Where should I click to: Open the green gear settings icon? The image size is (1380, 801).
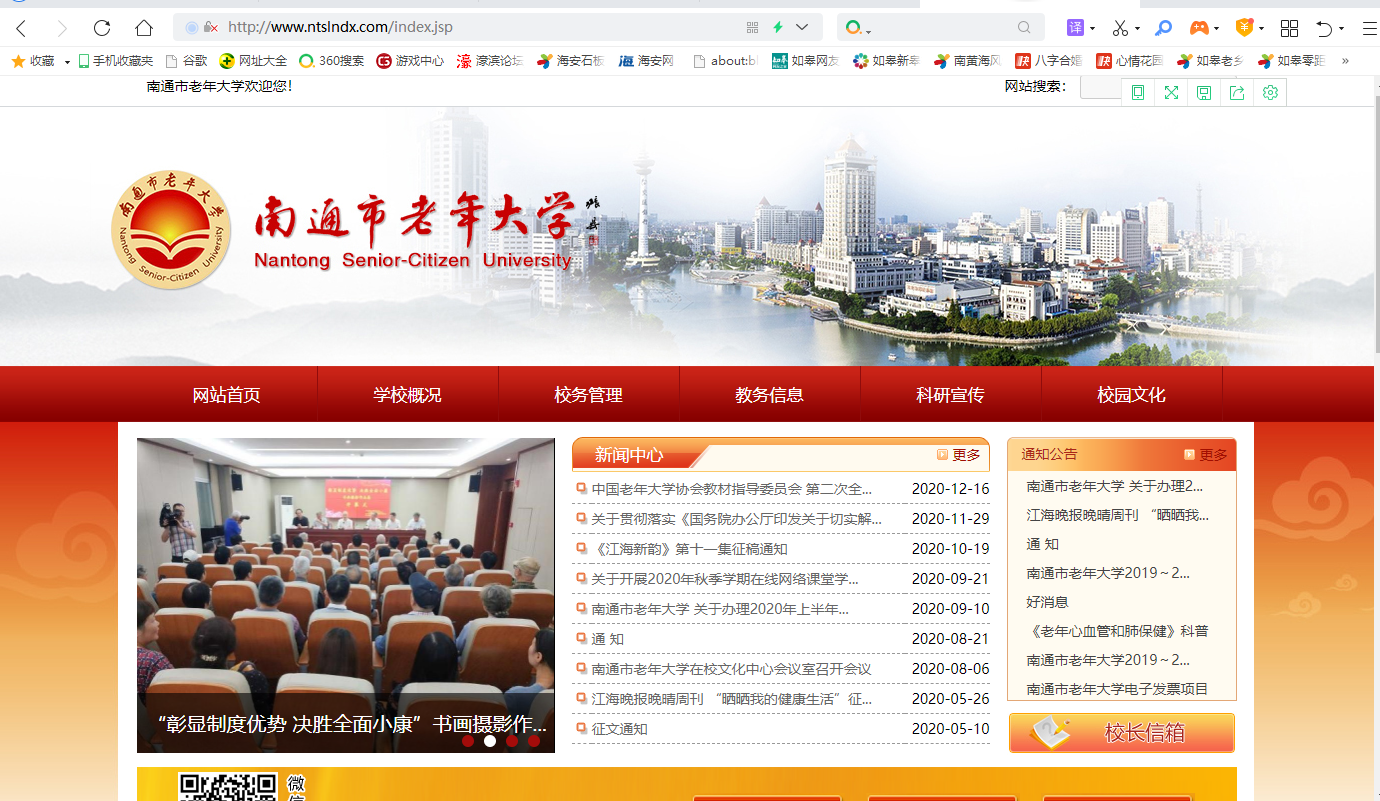(x=1270, y=92)
